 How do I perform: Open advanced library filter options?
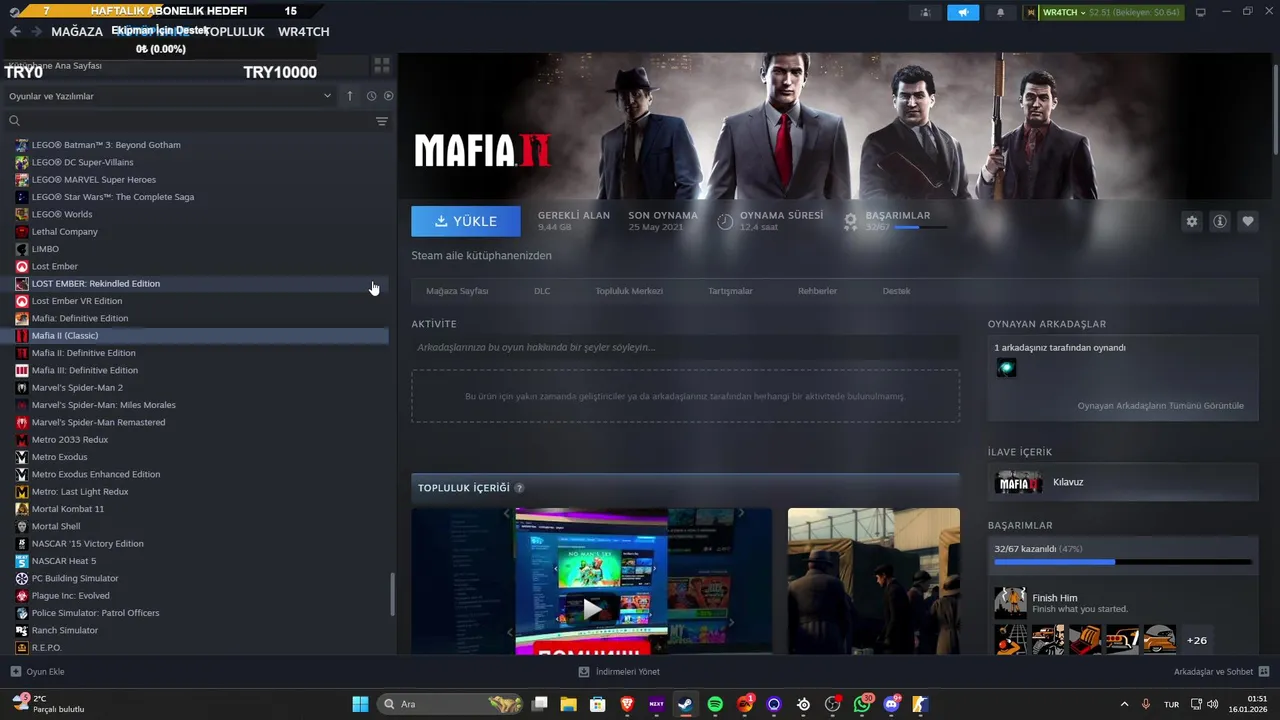pos(381,121)
